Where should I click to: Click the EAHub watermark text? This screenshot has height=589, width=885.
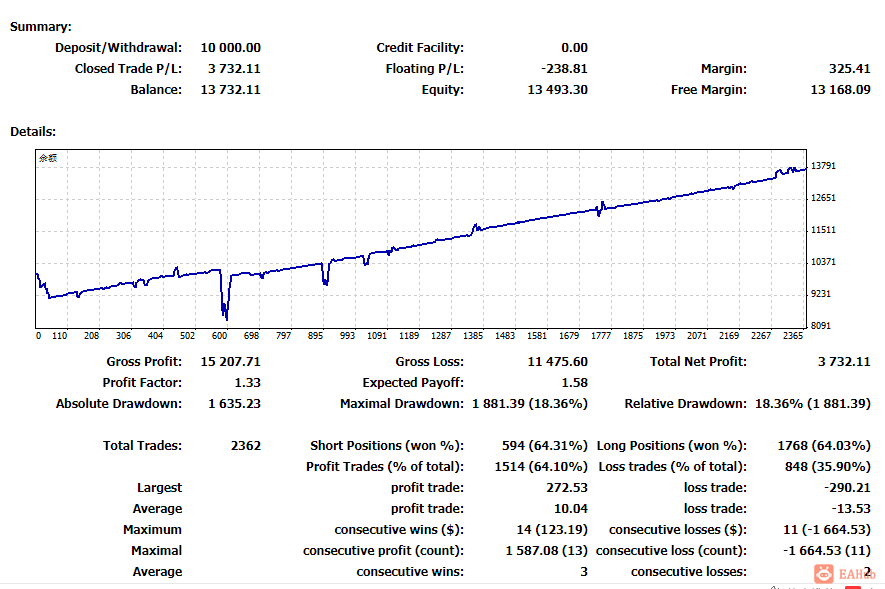tap(857, 574)
